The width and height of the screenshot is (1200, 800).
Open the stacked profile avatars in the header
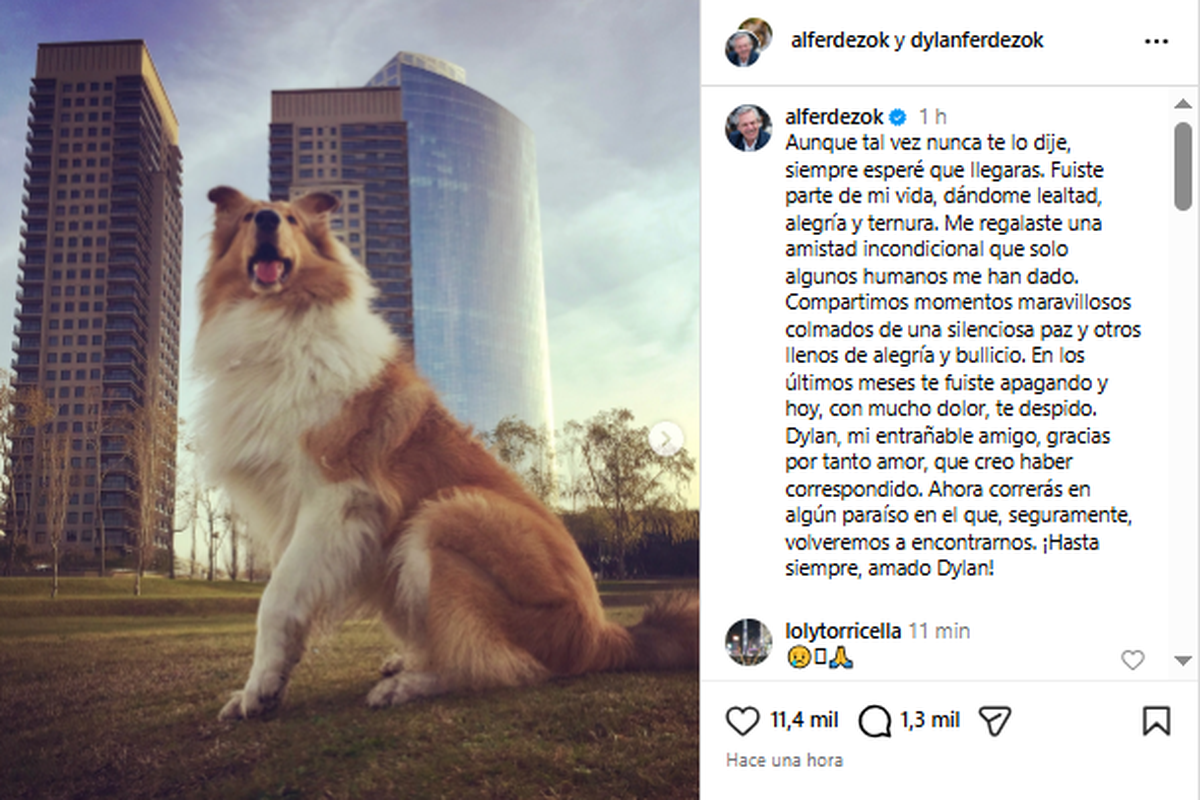[x=748, y=42]
